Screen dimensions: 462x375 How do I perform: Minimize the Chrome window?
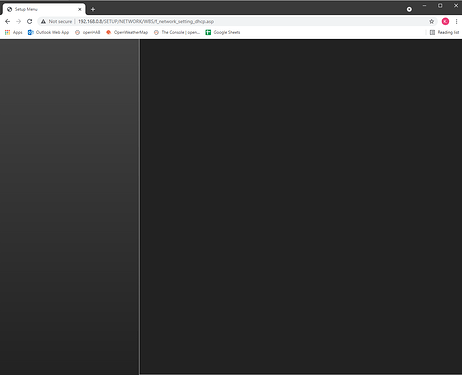point(424,6)
